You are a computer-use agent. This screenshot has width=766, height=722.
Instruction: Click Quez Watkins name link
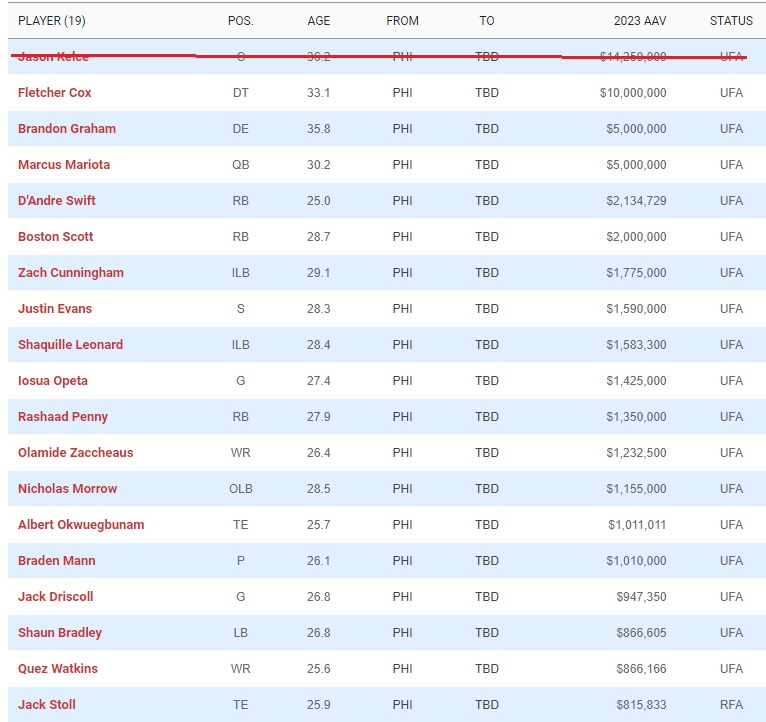pos(58,669)
